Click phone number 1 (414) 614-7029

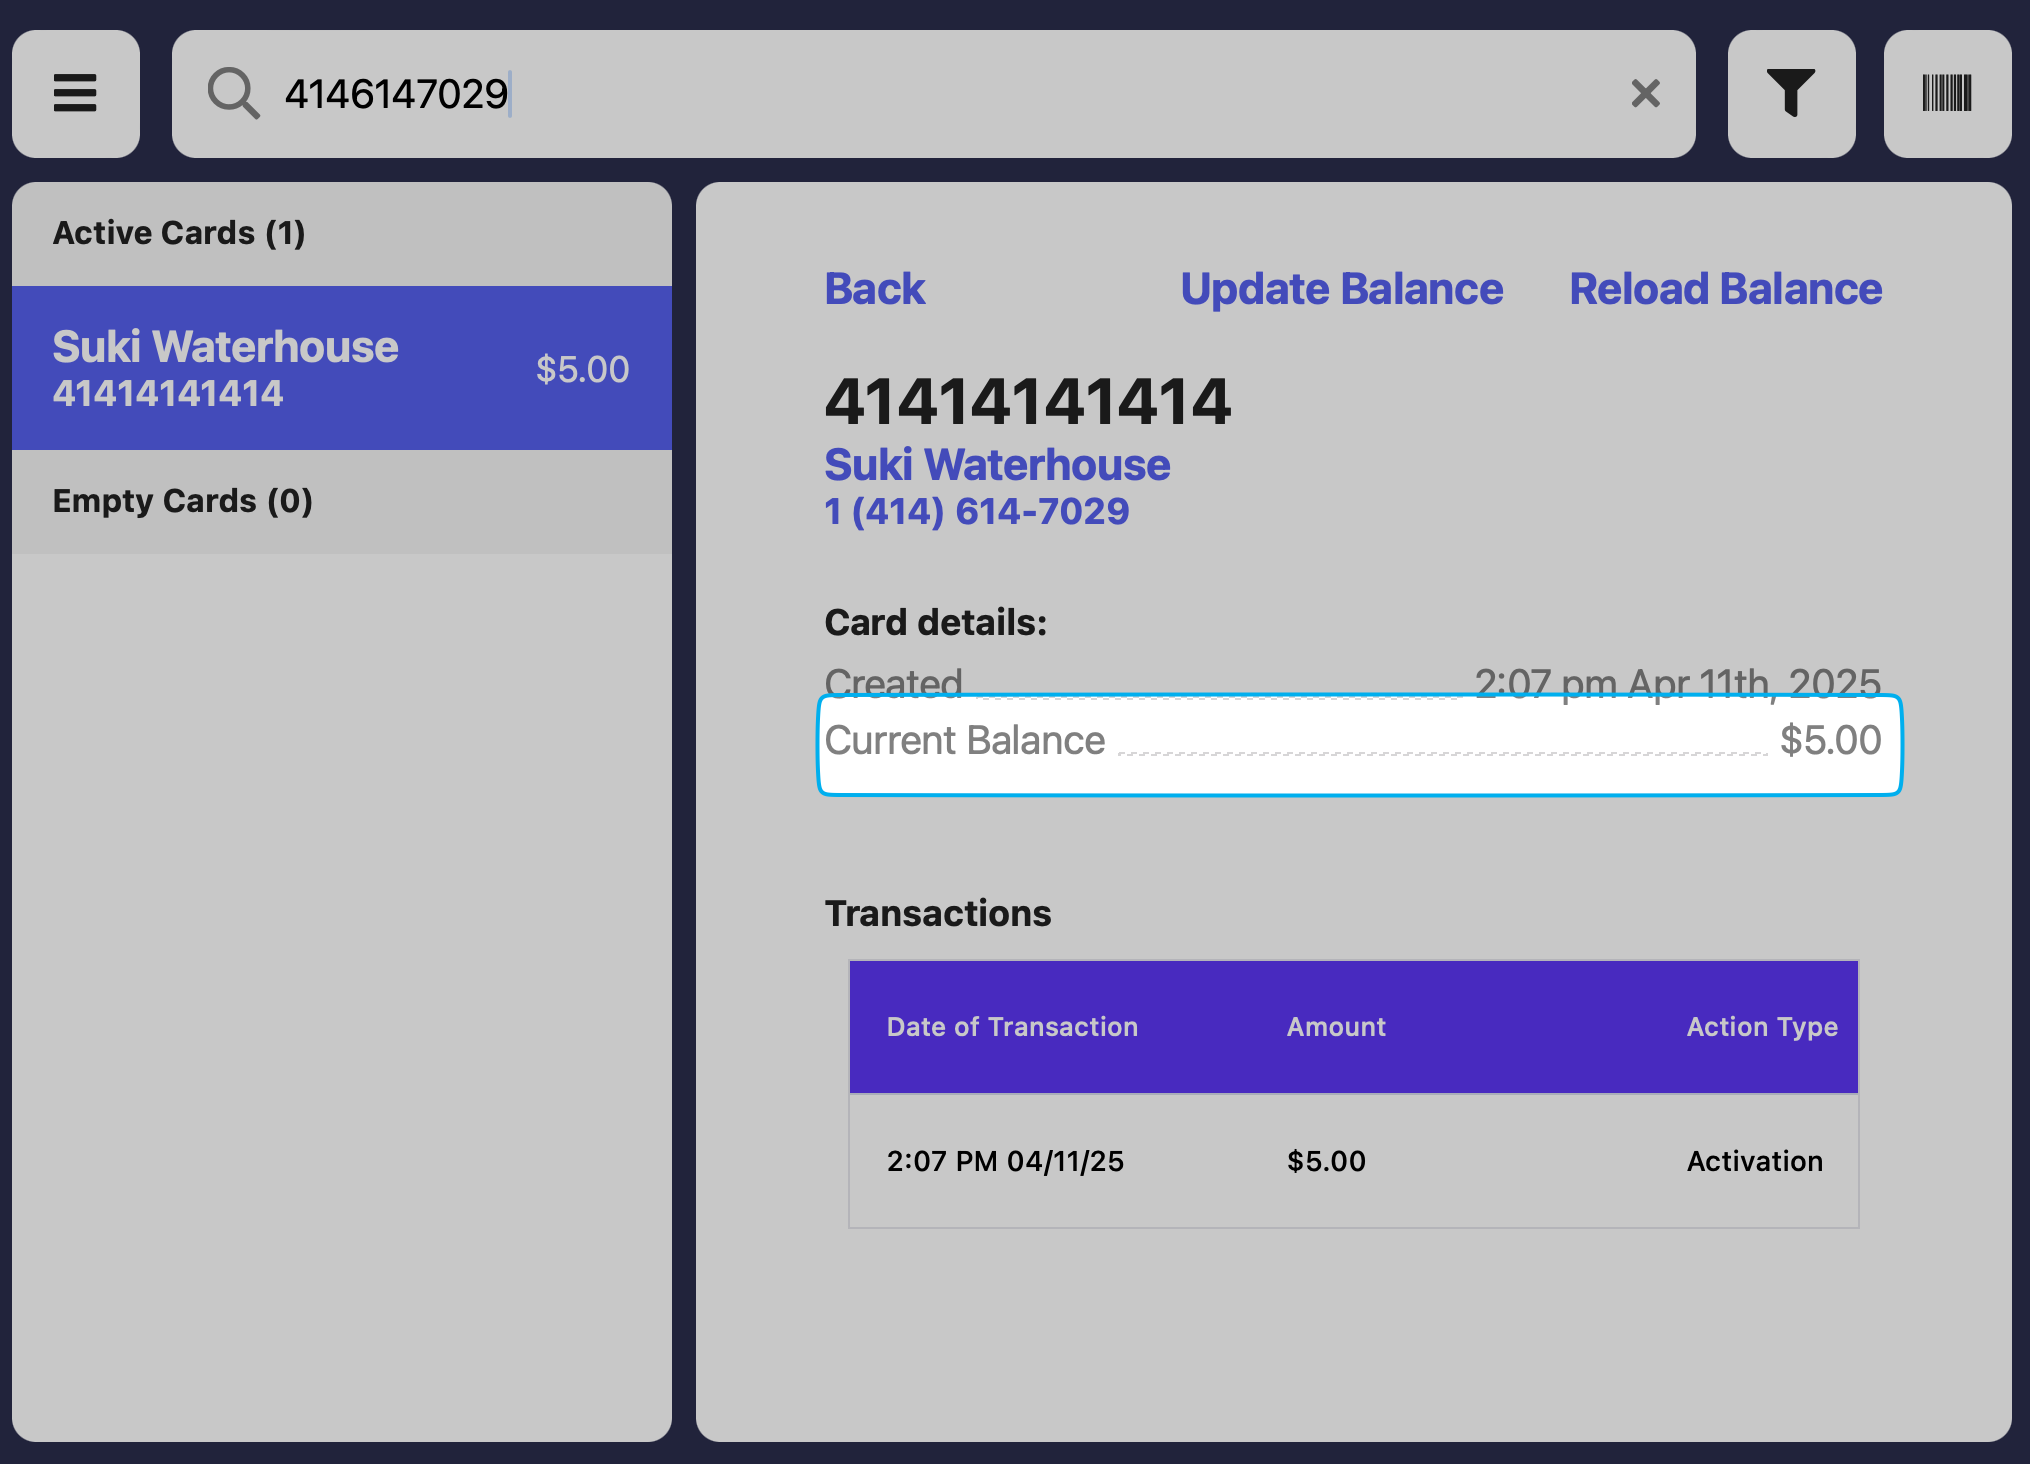tap(976, 512)
